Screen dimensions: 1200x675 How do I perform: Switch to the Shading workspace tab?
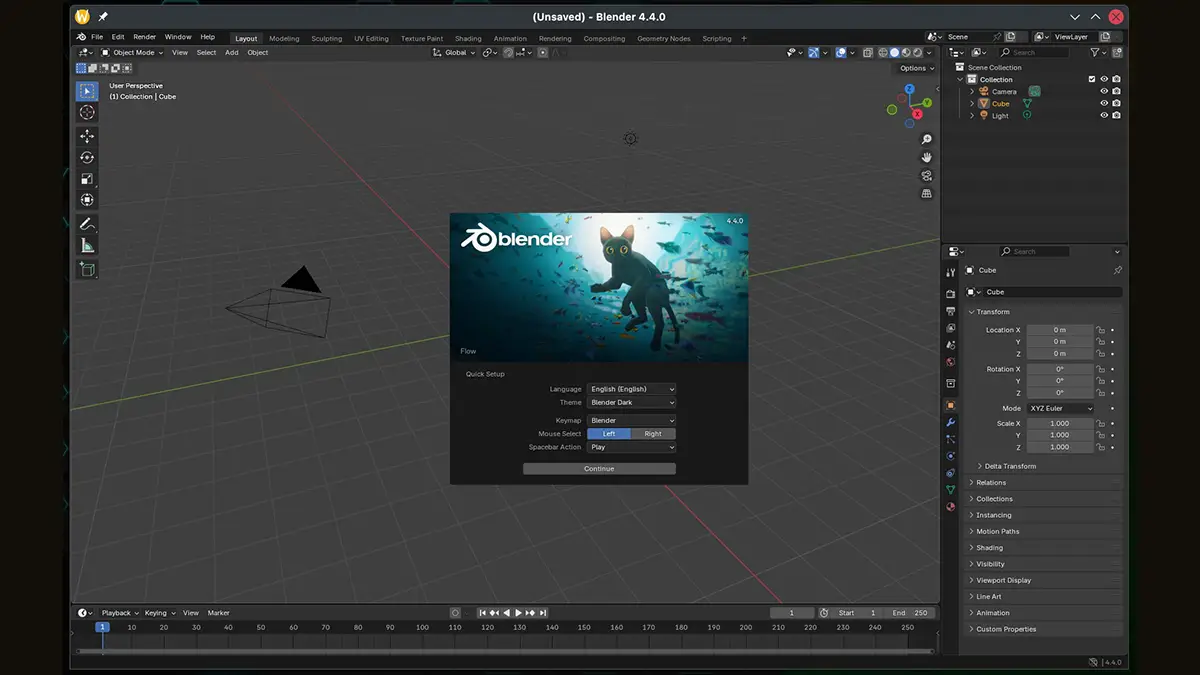tap(468, 39)
